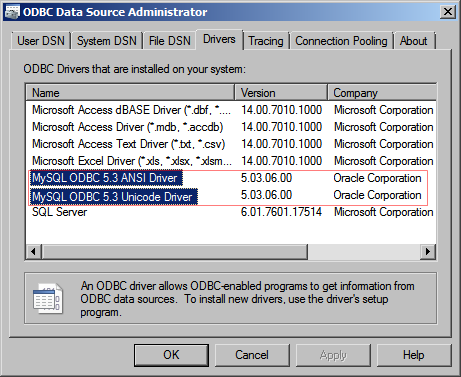This screenshot has height=377, width=461.
Task: Click the horizontal scrollbar left arrow
Action: click(x=34, y=251)
